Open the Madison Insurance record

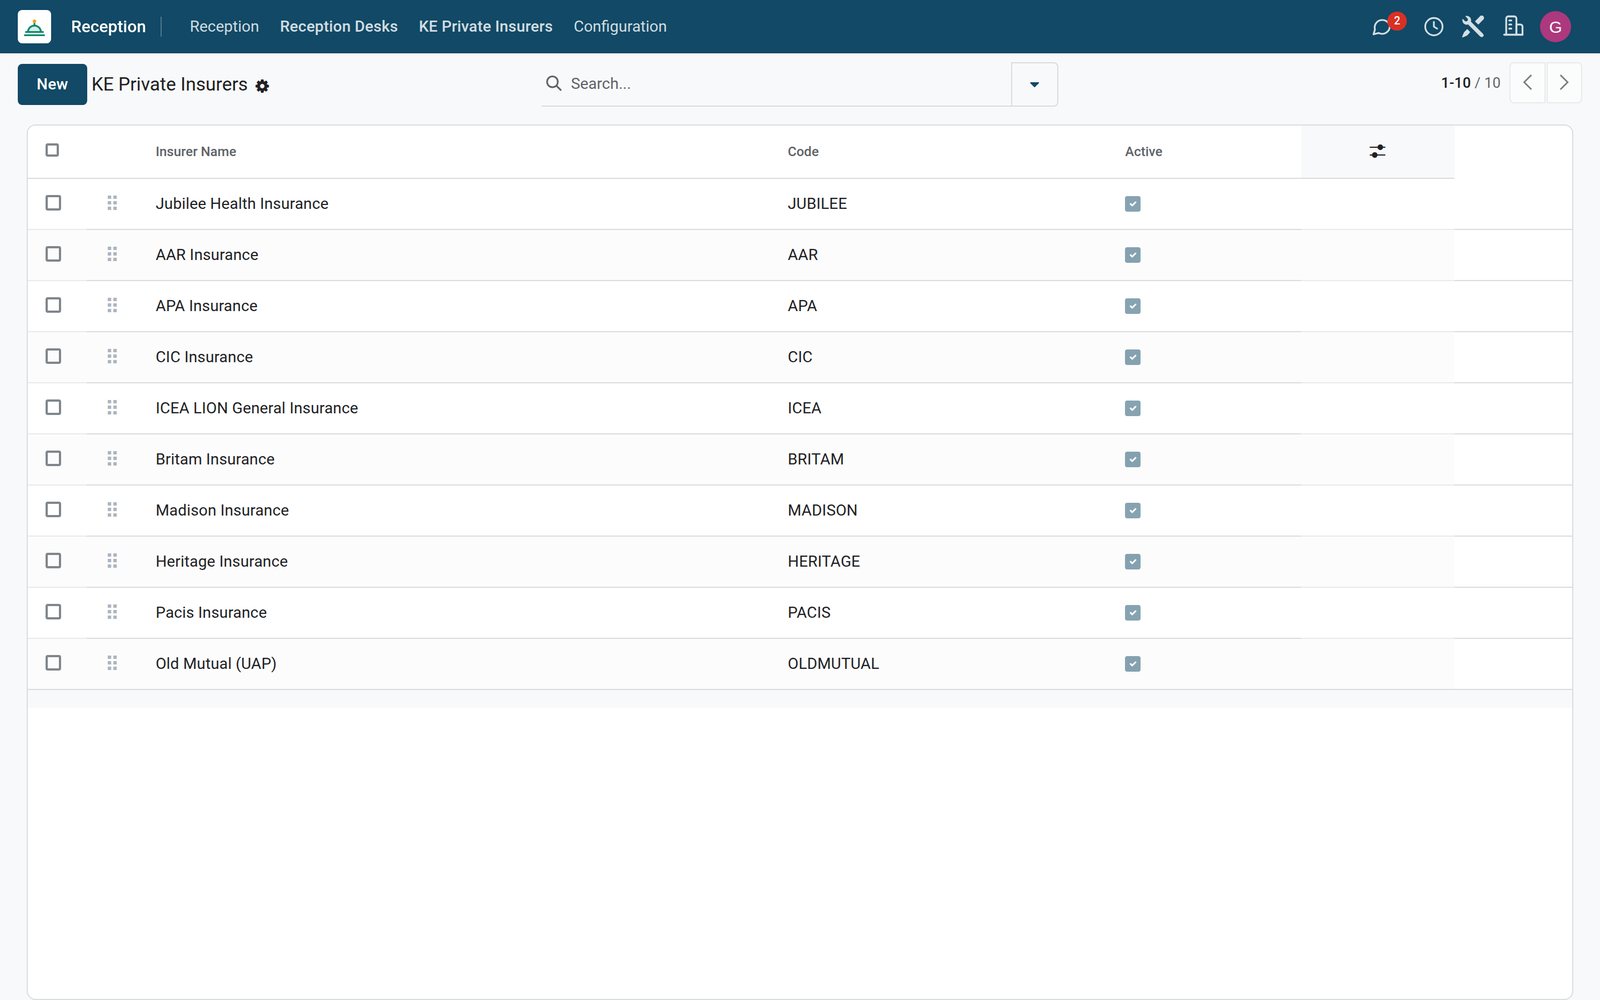coord(222,510)
